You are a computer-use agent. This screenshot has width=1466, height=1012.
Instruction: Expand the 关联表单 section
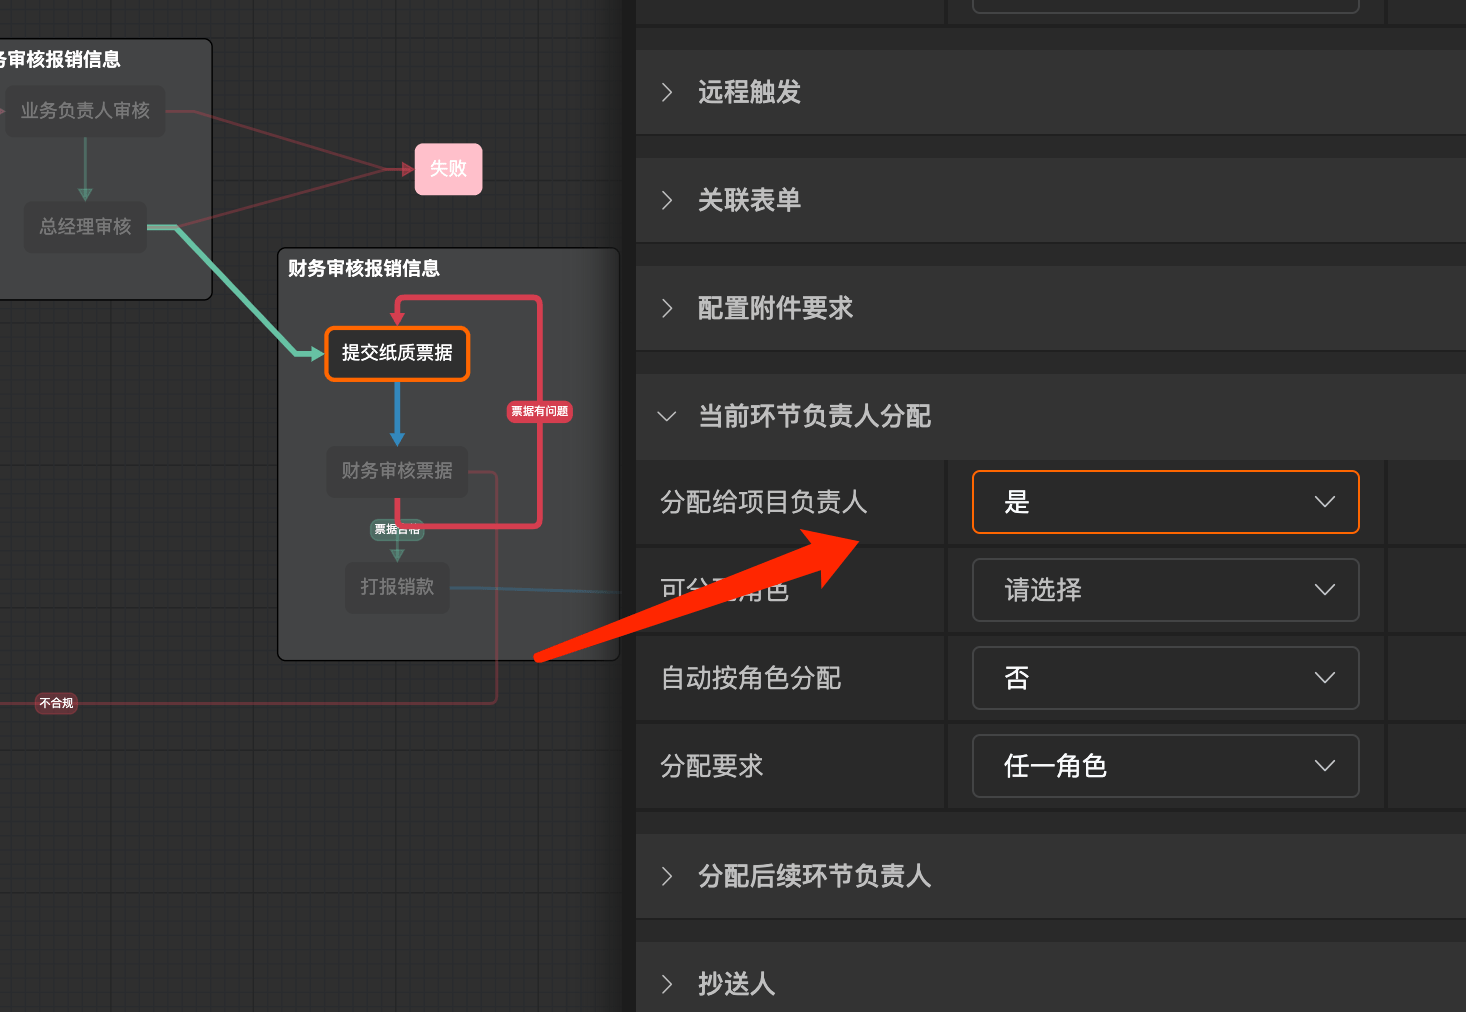point(1050,200)
